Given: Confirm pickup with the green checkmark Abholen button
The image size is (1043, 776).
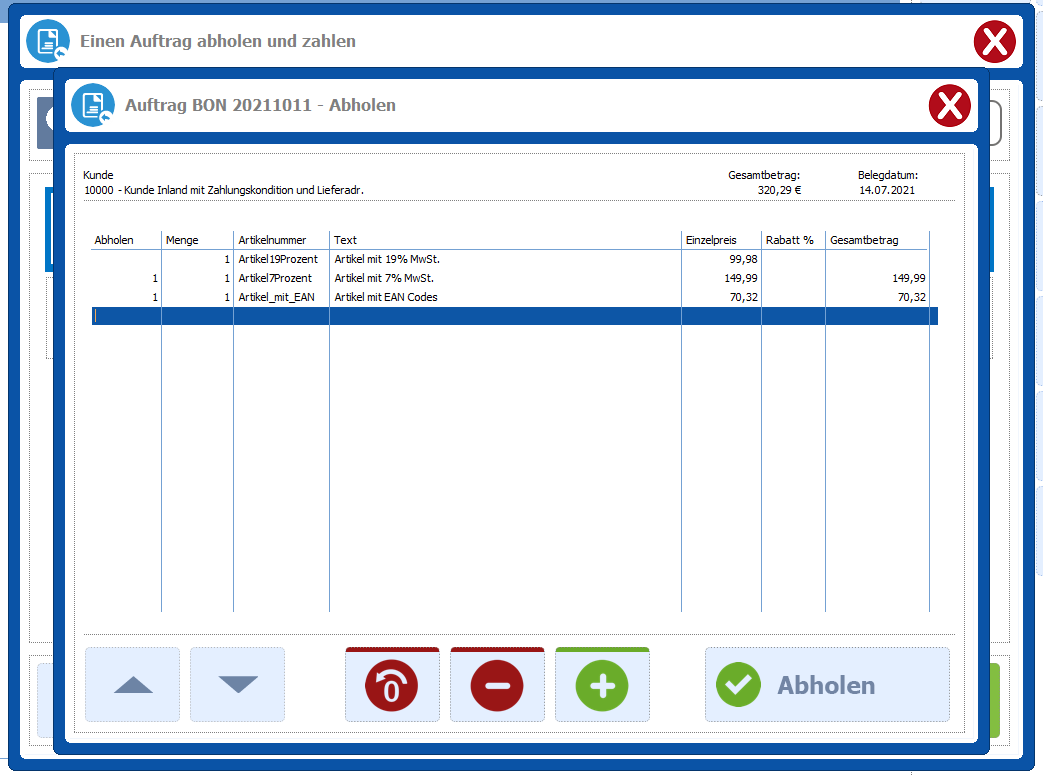Looking at the screenshot, I should click(x=826, y=685).
